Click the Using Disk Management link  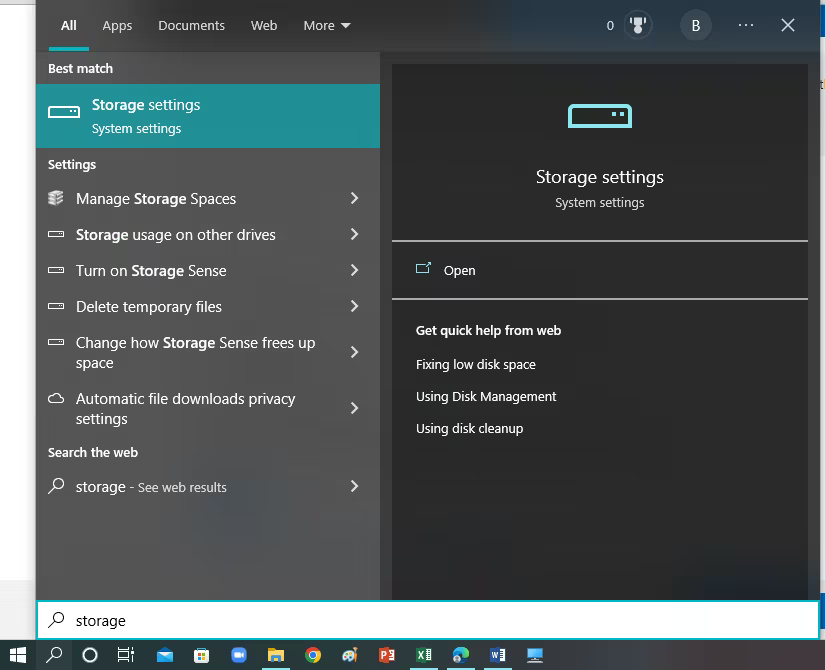[486, 397]
